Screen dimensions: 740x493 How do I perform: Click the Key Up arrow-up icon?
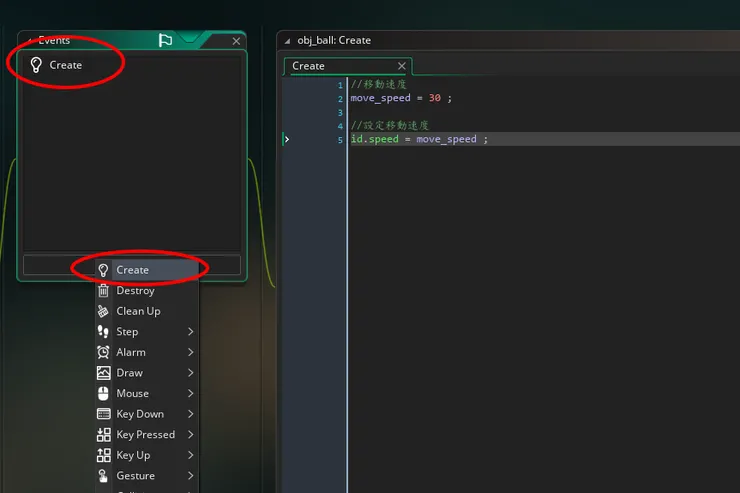tap(103, 455)
